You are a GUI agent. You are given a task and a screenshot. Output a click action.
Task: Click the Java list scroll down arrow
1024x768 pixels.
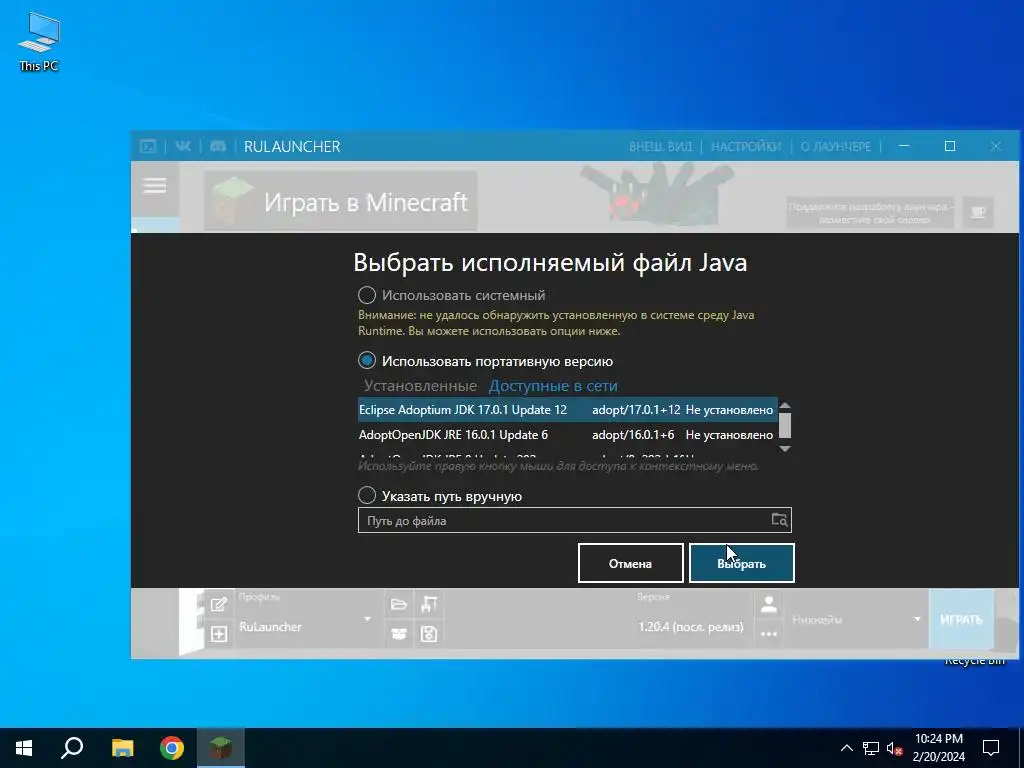[x=785, y=449]
